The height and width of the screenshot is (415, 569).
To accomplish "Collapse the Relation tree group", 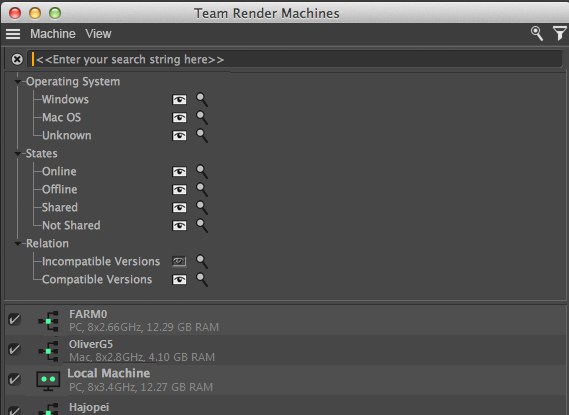I will click(x=18, y=244).
